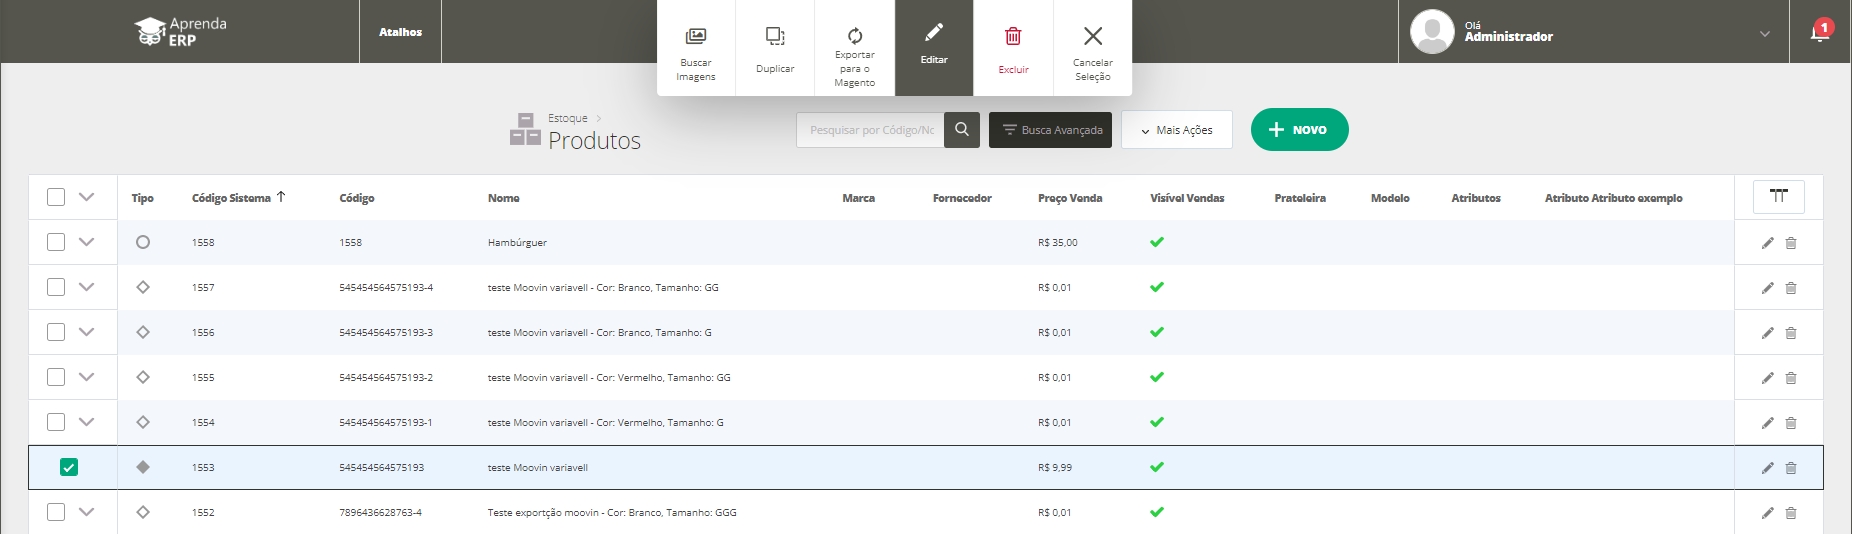1852x534 pixels.
Task: Open the Atalhos menu
Action: [400, 32]
